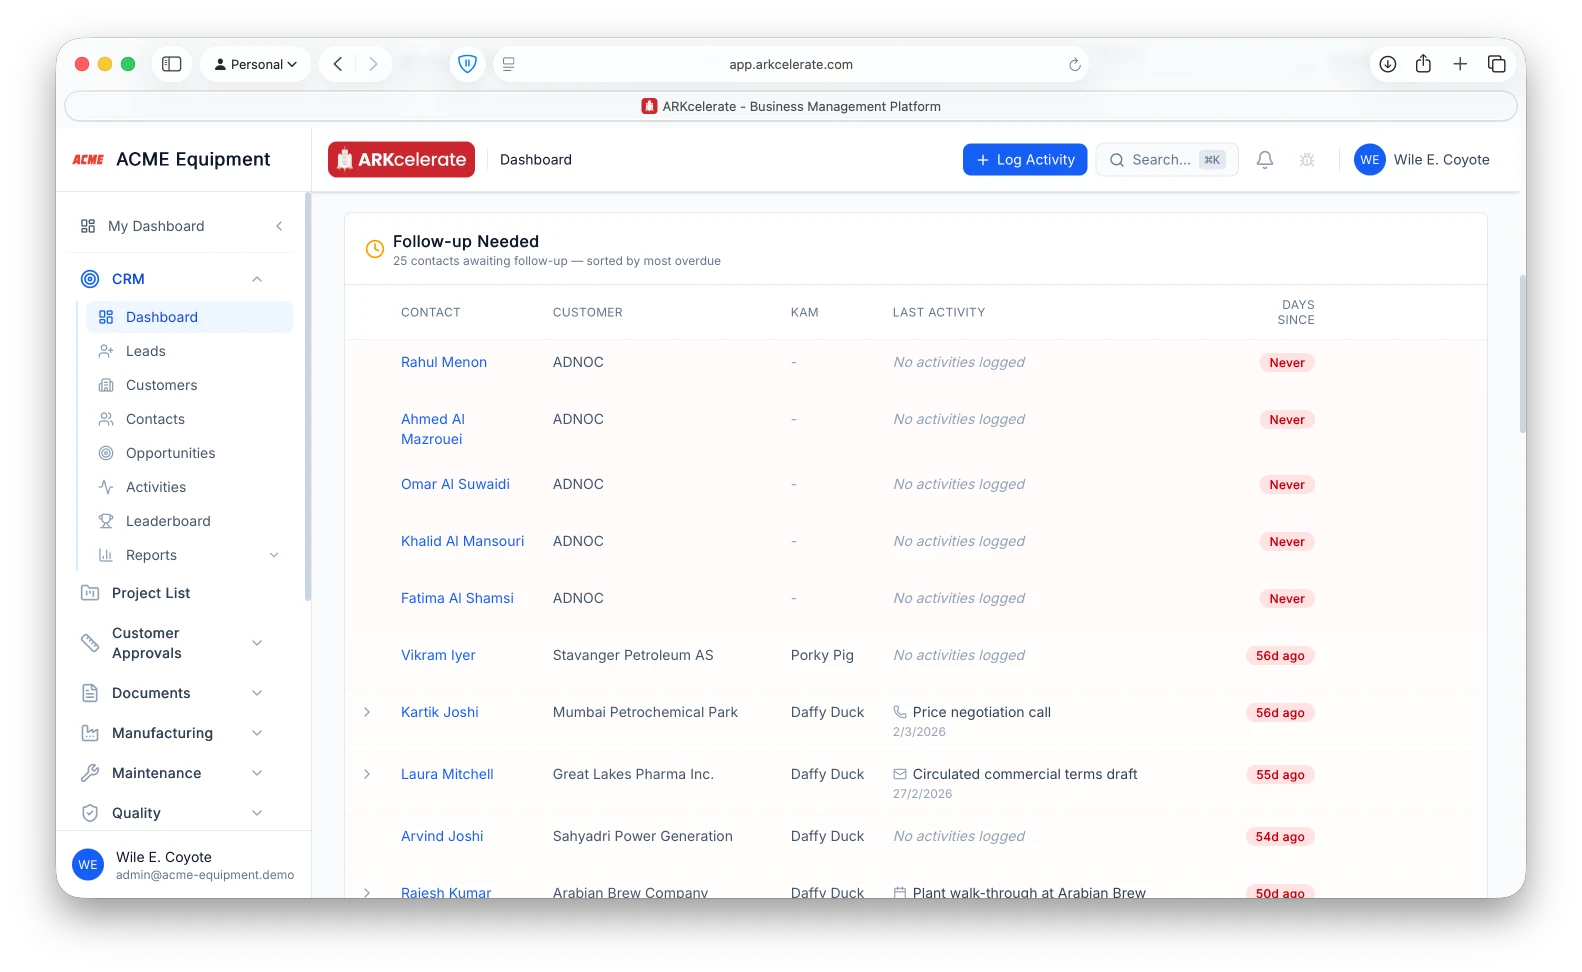The image size is (1582, 972).
Task: Expand the Maintenance section chevron
Action: (x=257, y=773)
